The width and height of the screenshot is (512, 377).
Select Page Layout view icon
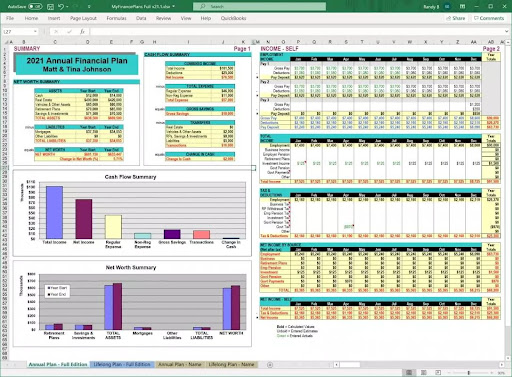tap(424, 372)
